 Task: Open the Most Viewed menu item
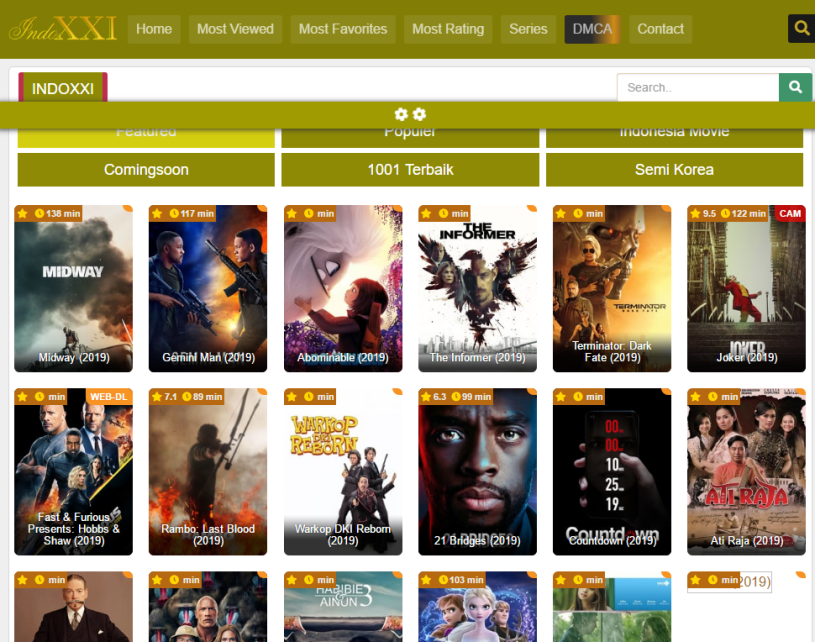click(235, 29)
